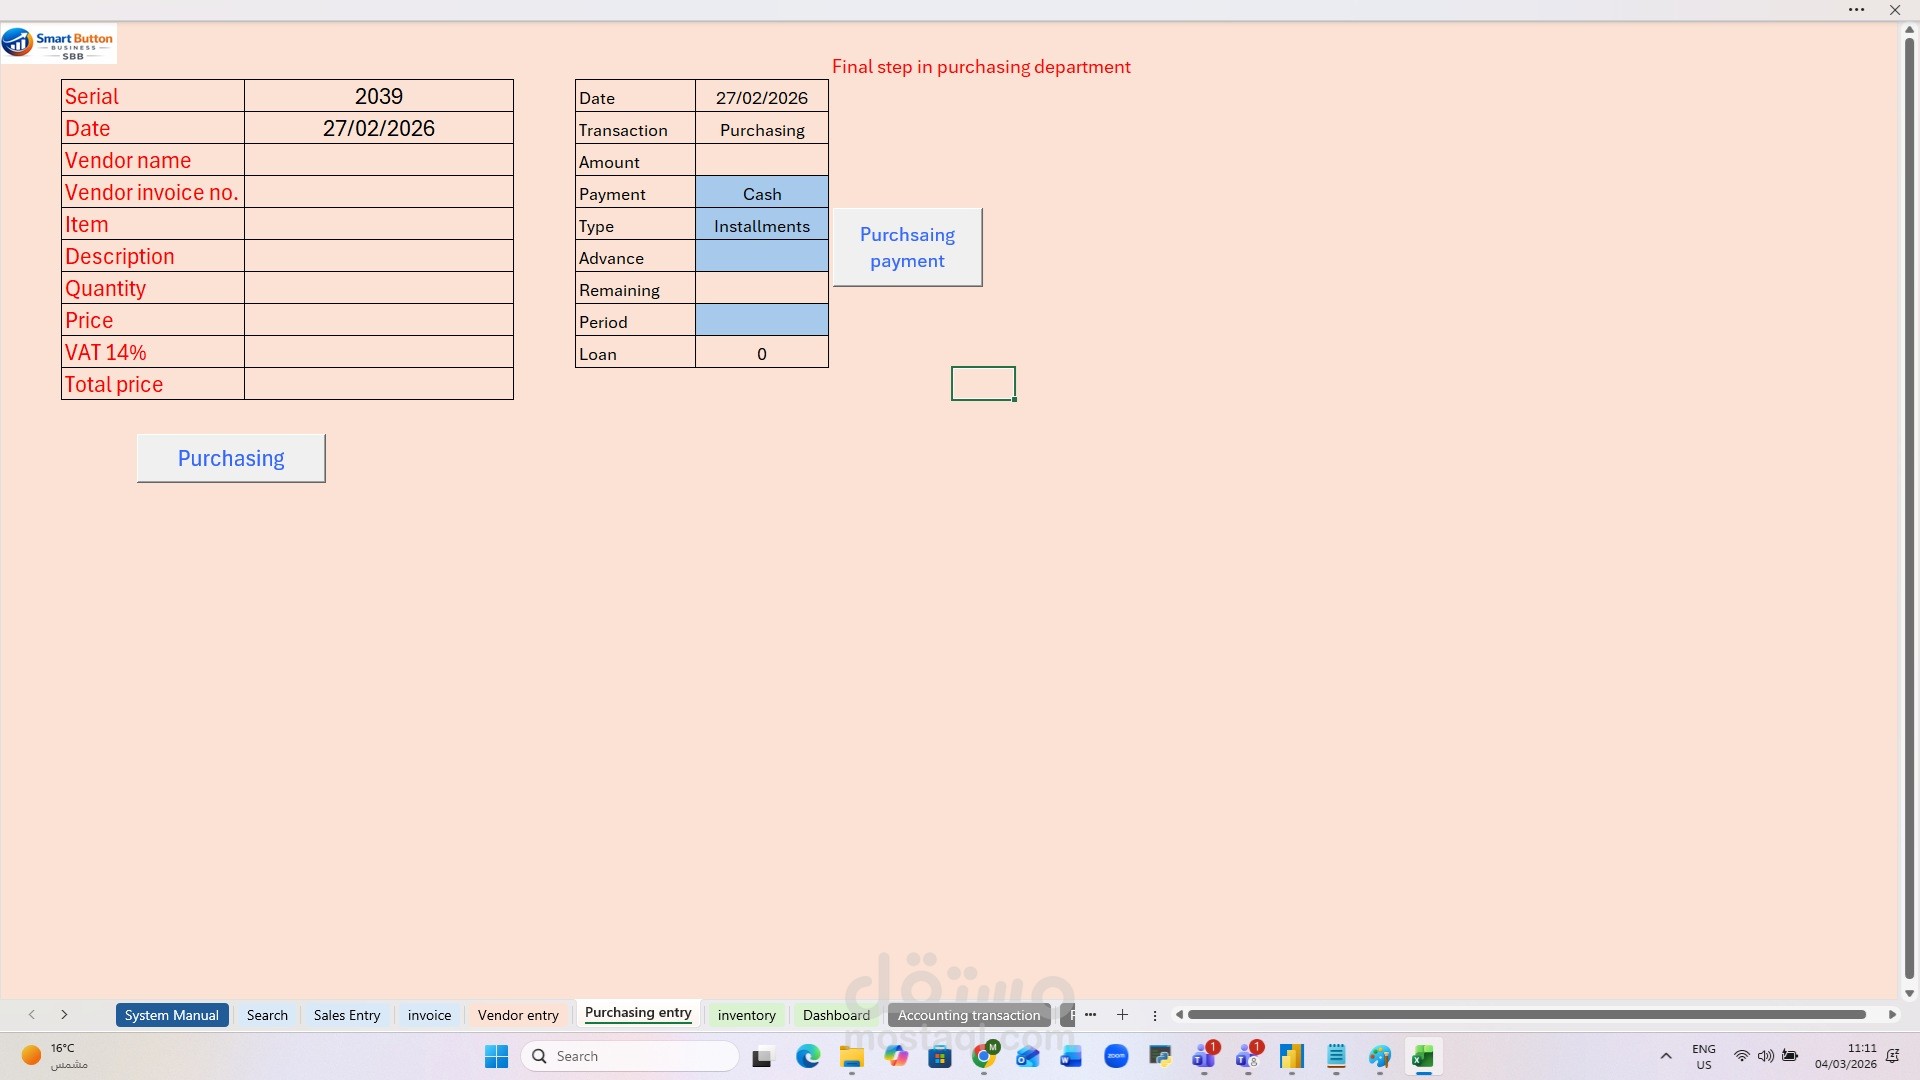Click the Windows Start button
Image resolution: width=1920 pixels, height=1080 pixels.
click(496, 1056)
